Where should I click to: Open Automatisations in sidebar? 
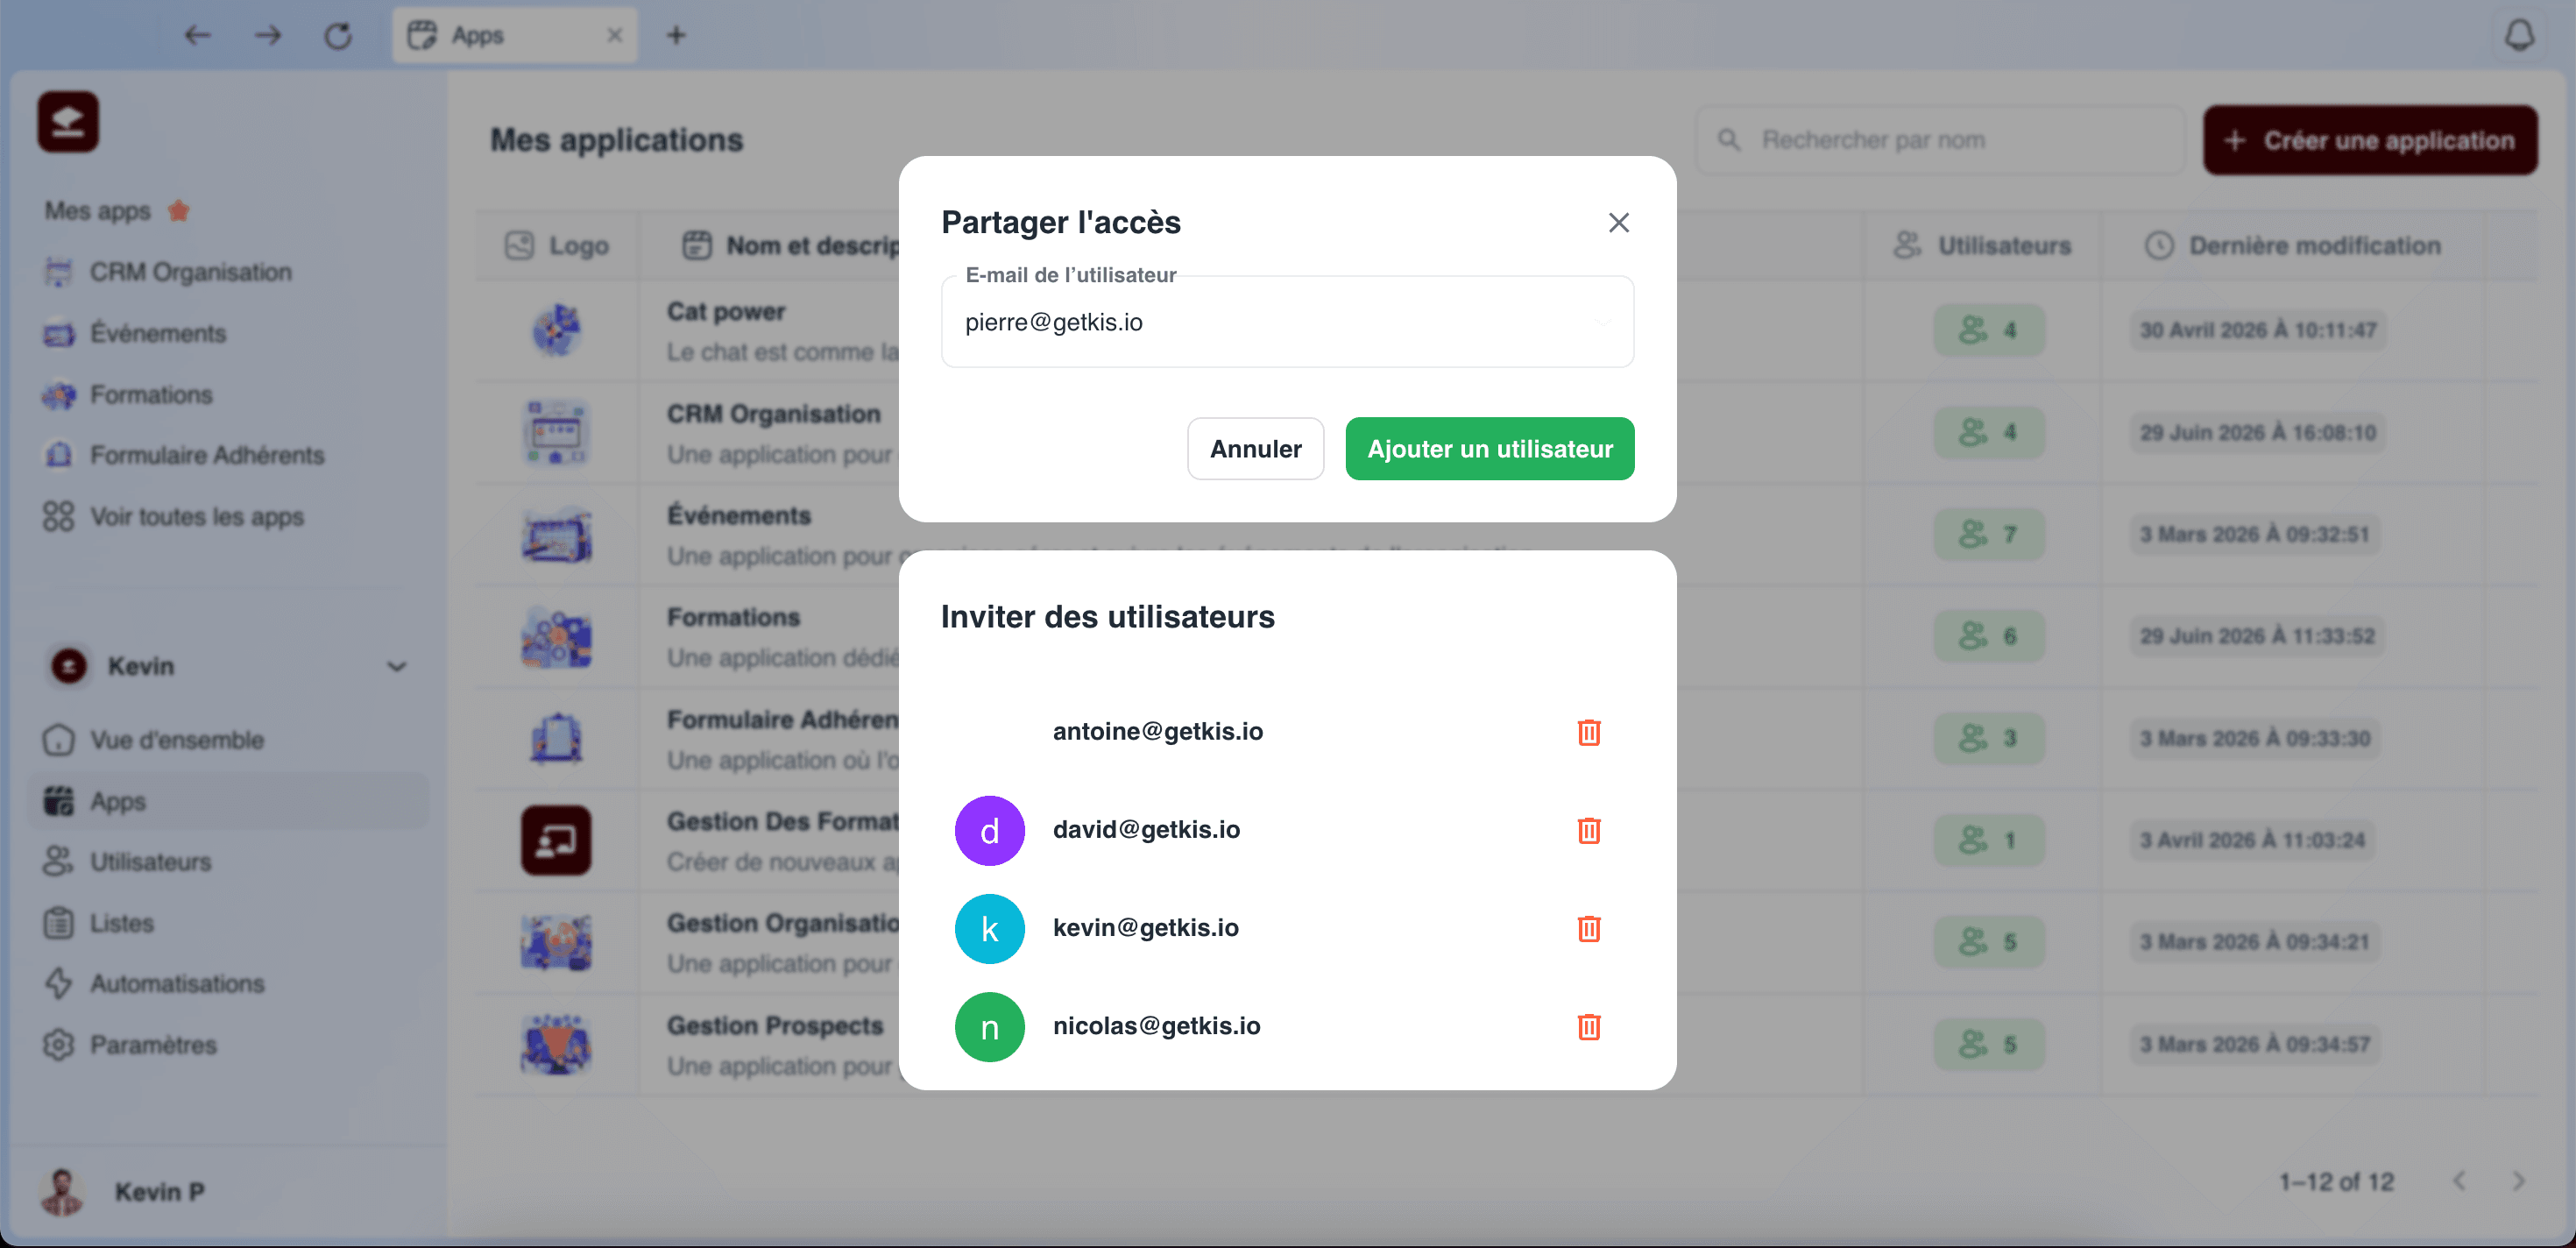point(154,984)
